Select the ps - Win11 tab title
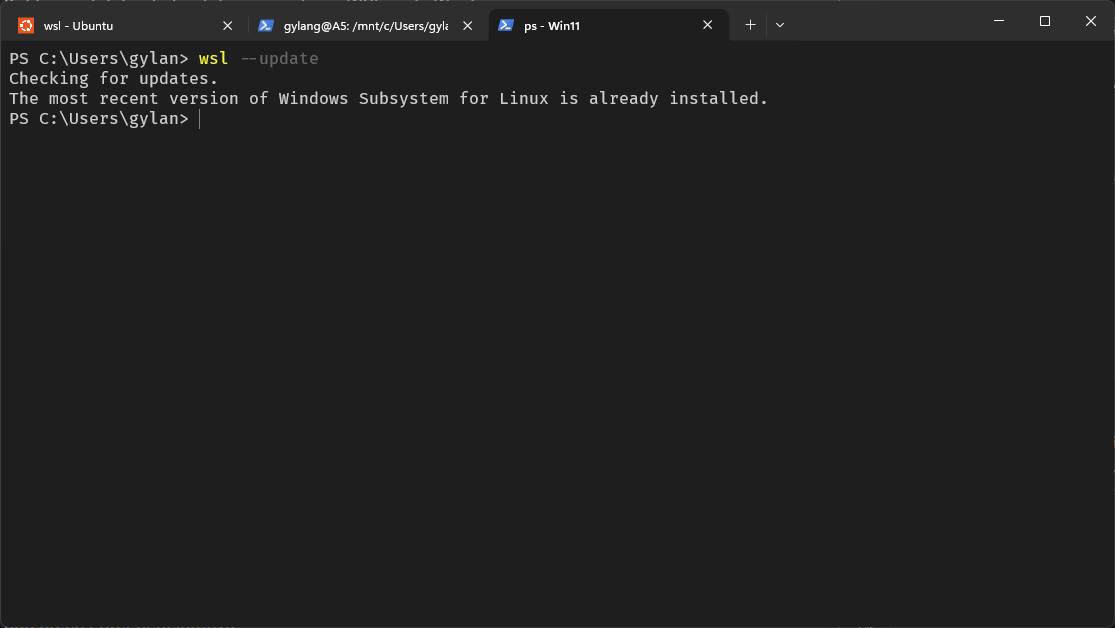This screenshot has height=628, width=1115. (552, 26)
